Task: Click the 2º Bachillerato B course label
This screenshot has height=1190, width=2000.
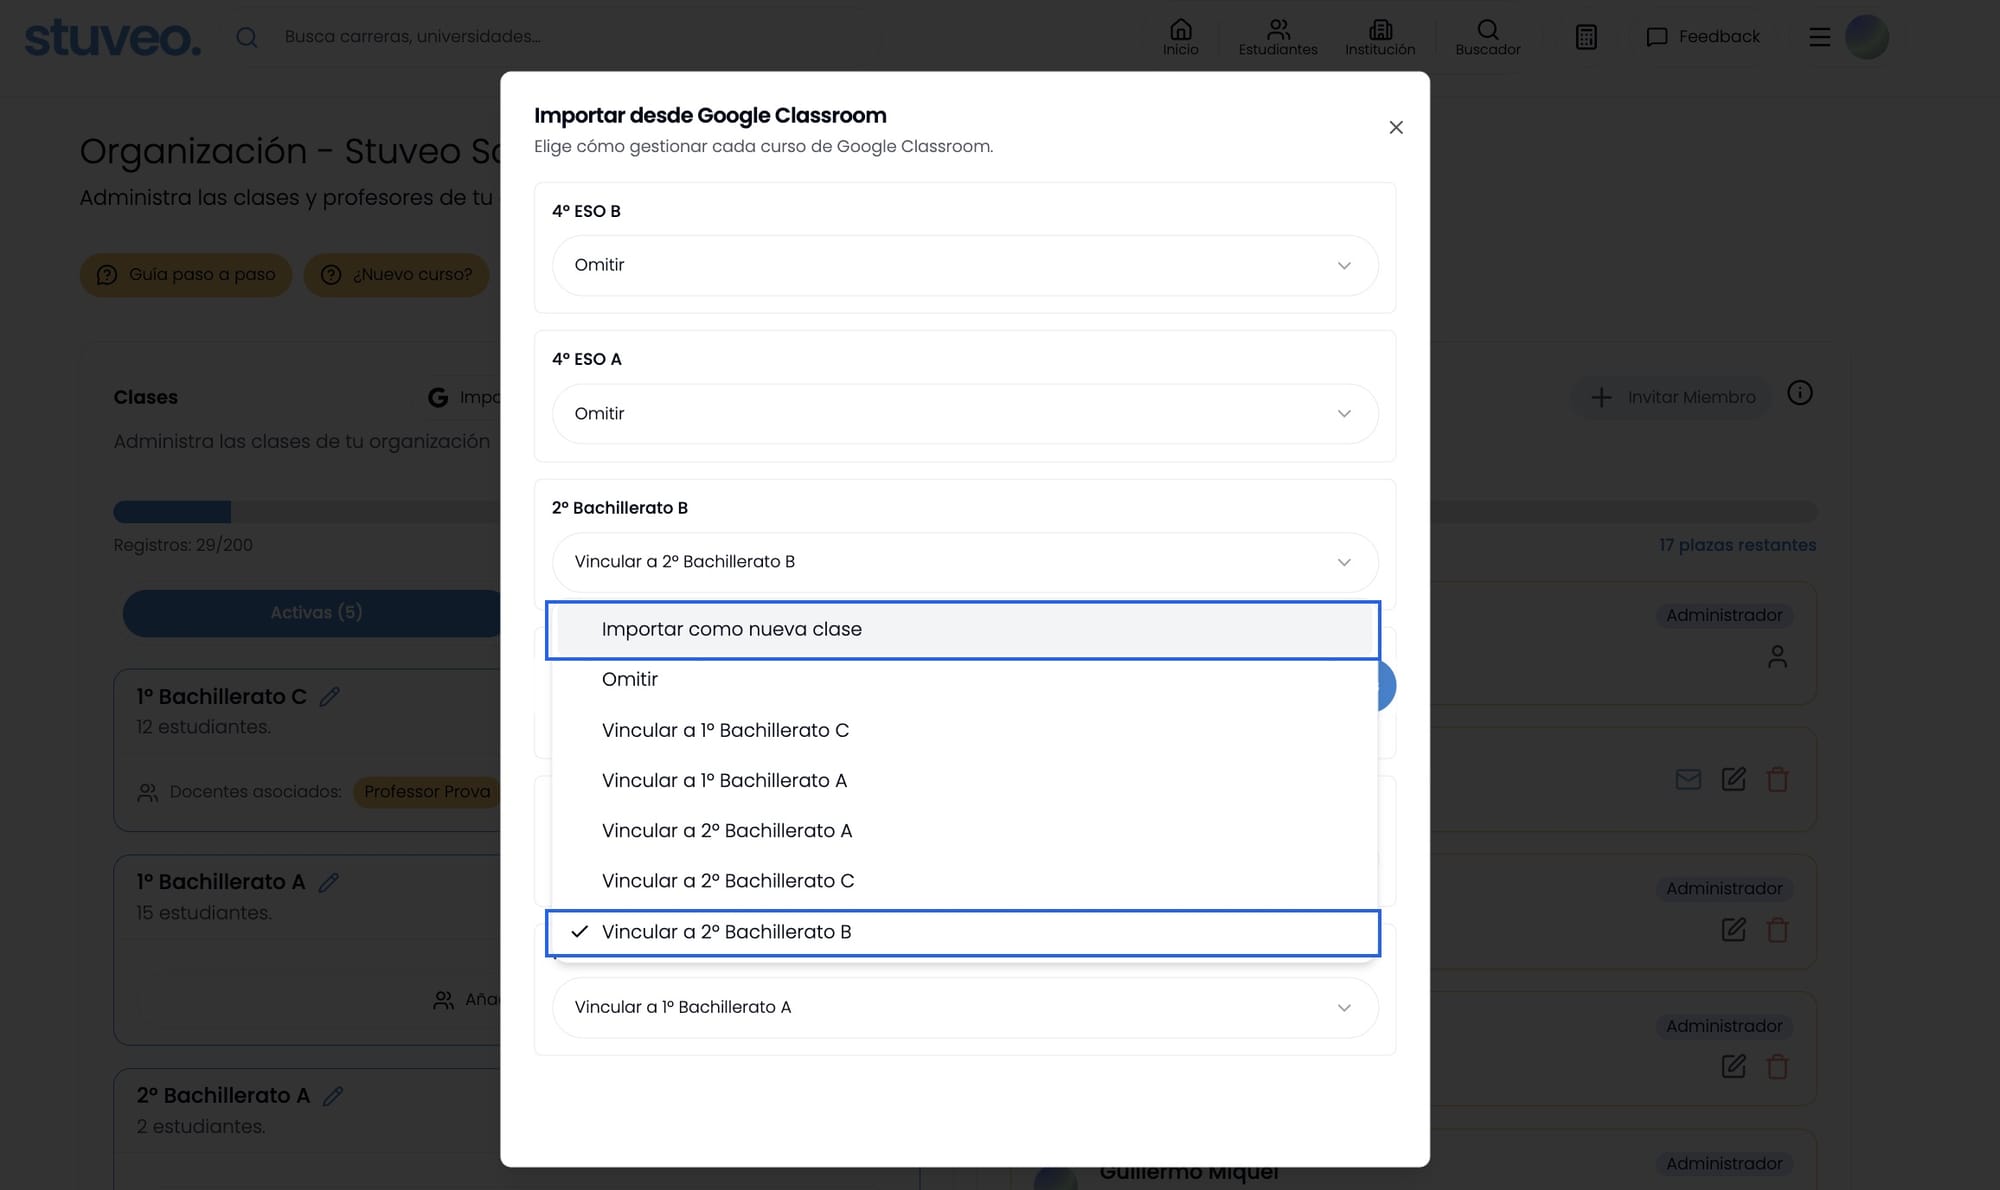Action: [620, 508]
